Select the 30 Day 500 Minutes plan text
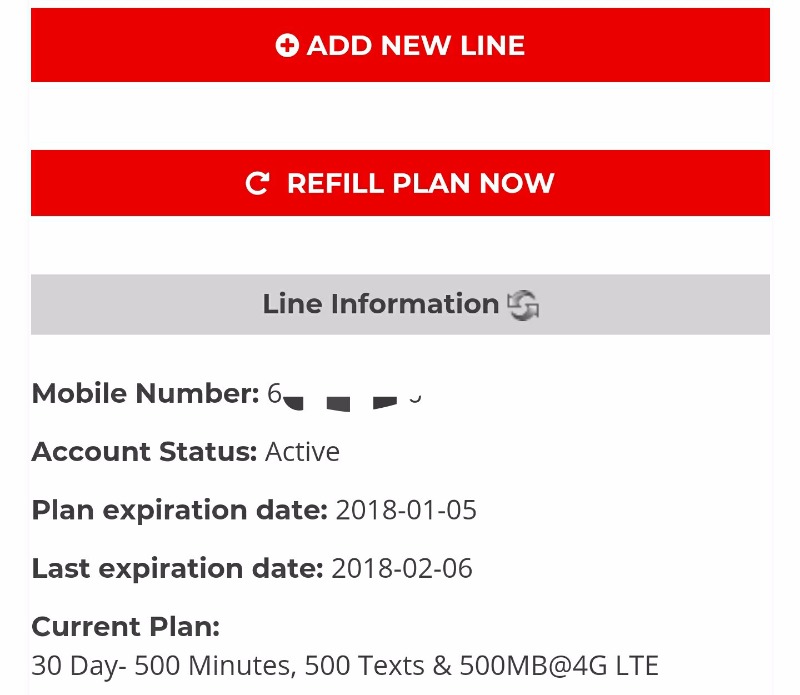The image size is (800, 695). [x=345, y=666]
